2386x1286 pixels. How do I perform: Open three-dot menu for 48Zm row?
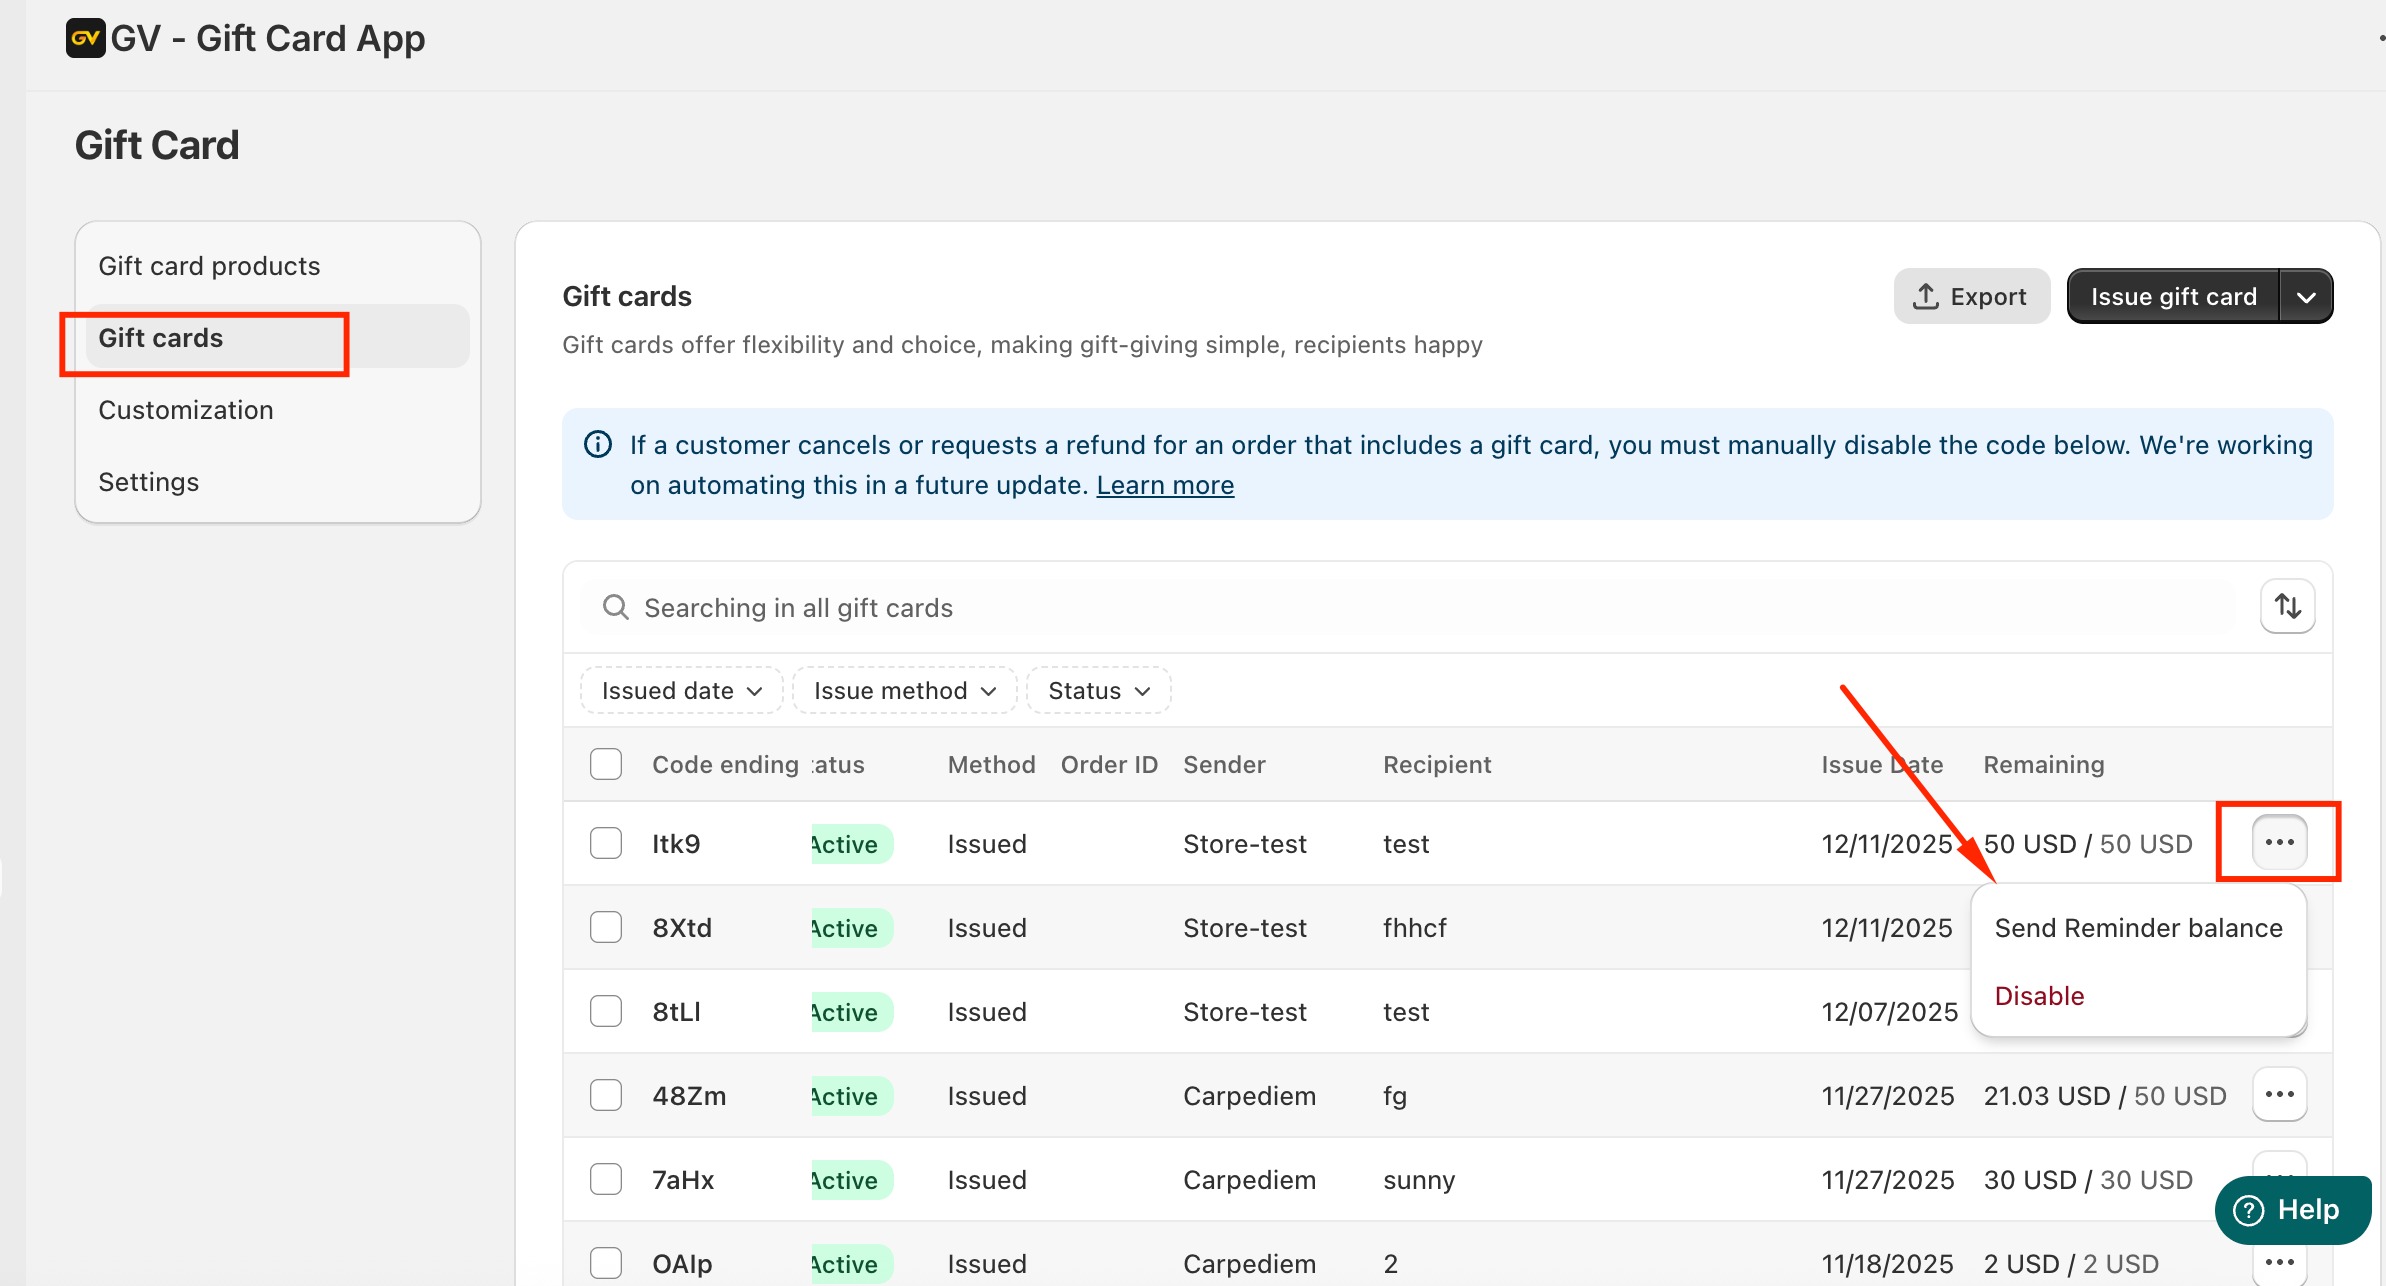coord(2279,1094)
